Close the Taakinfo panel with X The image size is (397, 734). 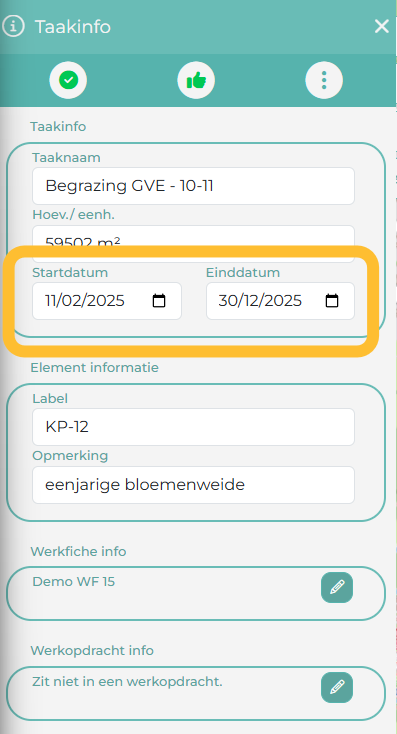click(x=382, y=27)
